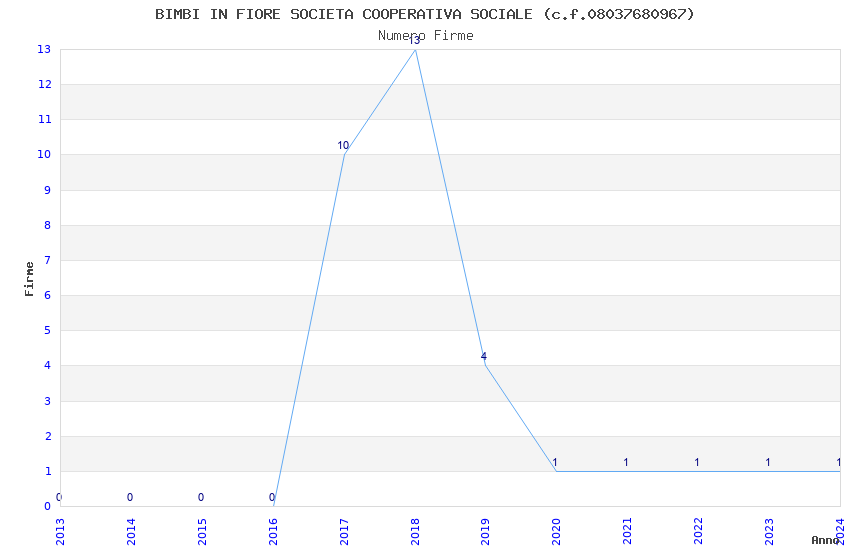
Task: Select the 2020 year label on x-axis
Action: point(557,532)
